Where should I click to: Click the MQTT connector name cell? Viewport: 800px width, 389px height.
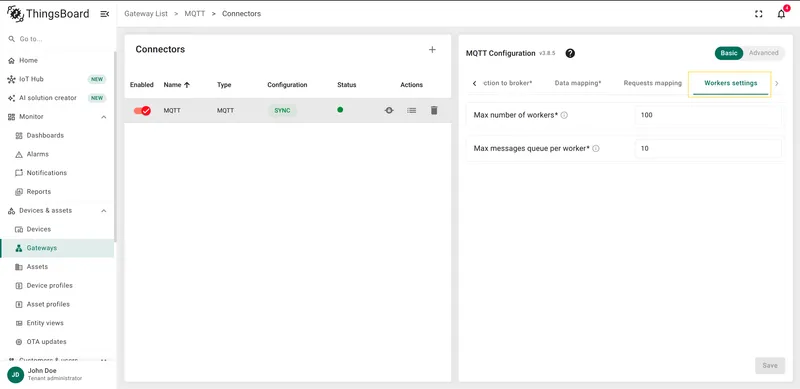tap(172, 110)
